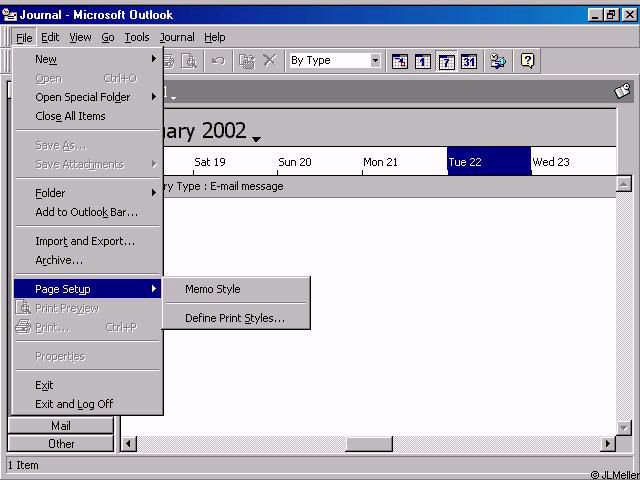Choose Define Print Styles option
The height and width of the screenshot is (480, 640).
coord(236,318)
